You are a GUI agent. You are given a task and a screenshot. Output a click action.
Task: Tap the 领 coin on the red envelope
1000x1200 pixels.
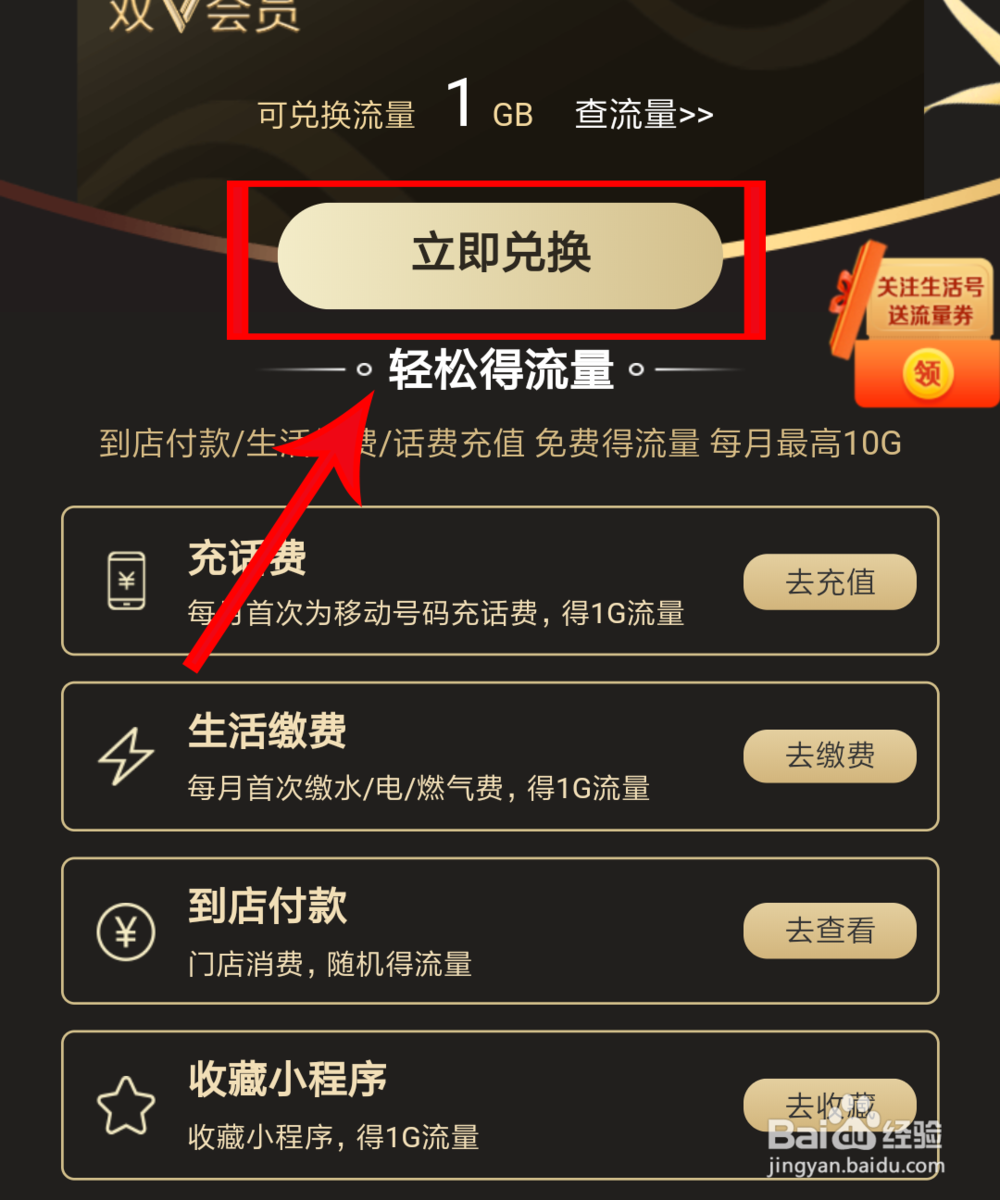pyautogui.click(x=927, y=374)
